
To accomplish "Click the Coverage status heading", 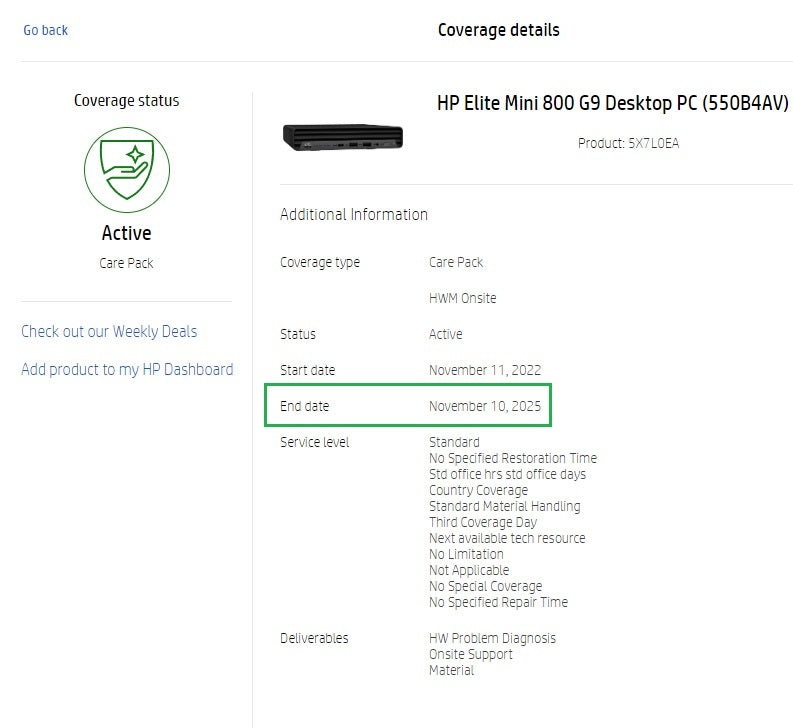I will pyautogui.click(x=126, y=101).
